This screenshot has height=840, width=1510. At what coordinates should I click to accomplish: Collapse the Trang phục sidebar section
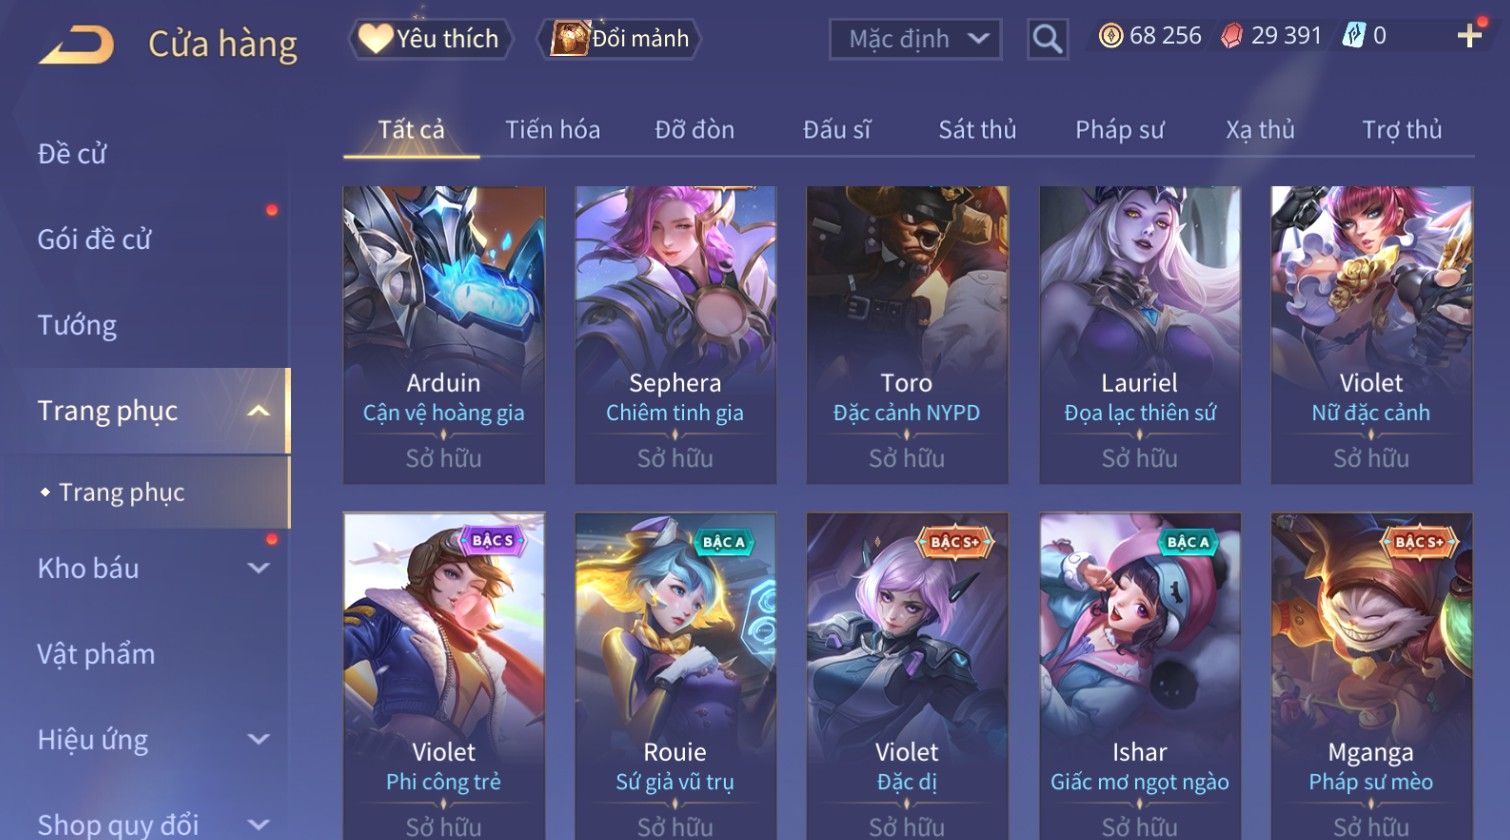click(258, 411)
